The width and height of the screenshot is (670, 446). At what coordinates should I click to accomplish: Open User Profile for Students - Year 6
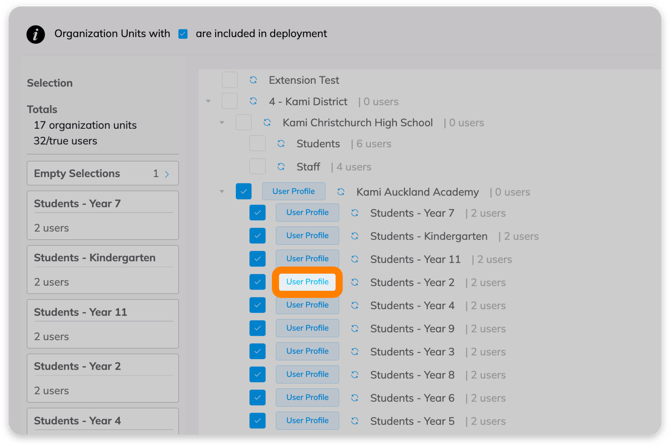pyautogui.click(x=307, y=397)
